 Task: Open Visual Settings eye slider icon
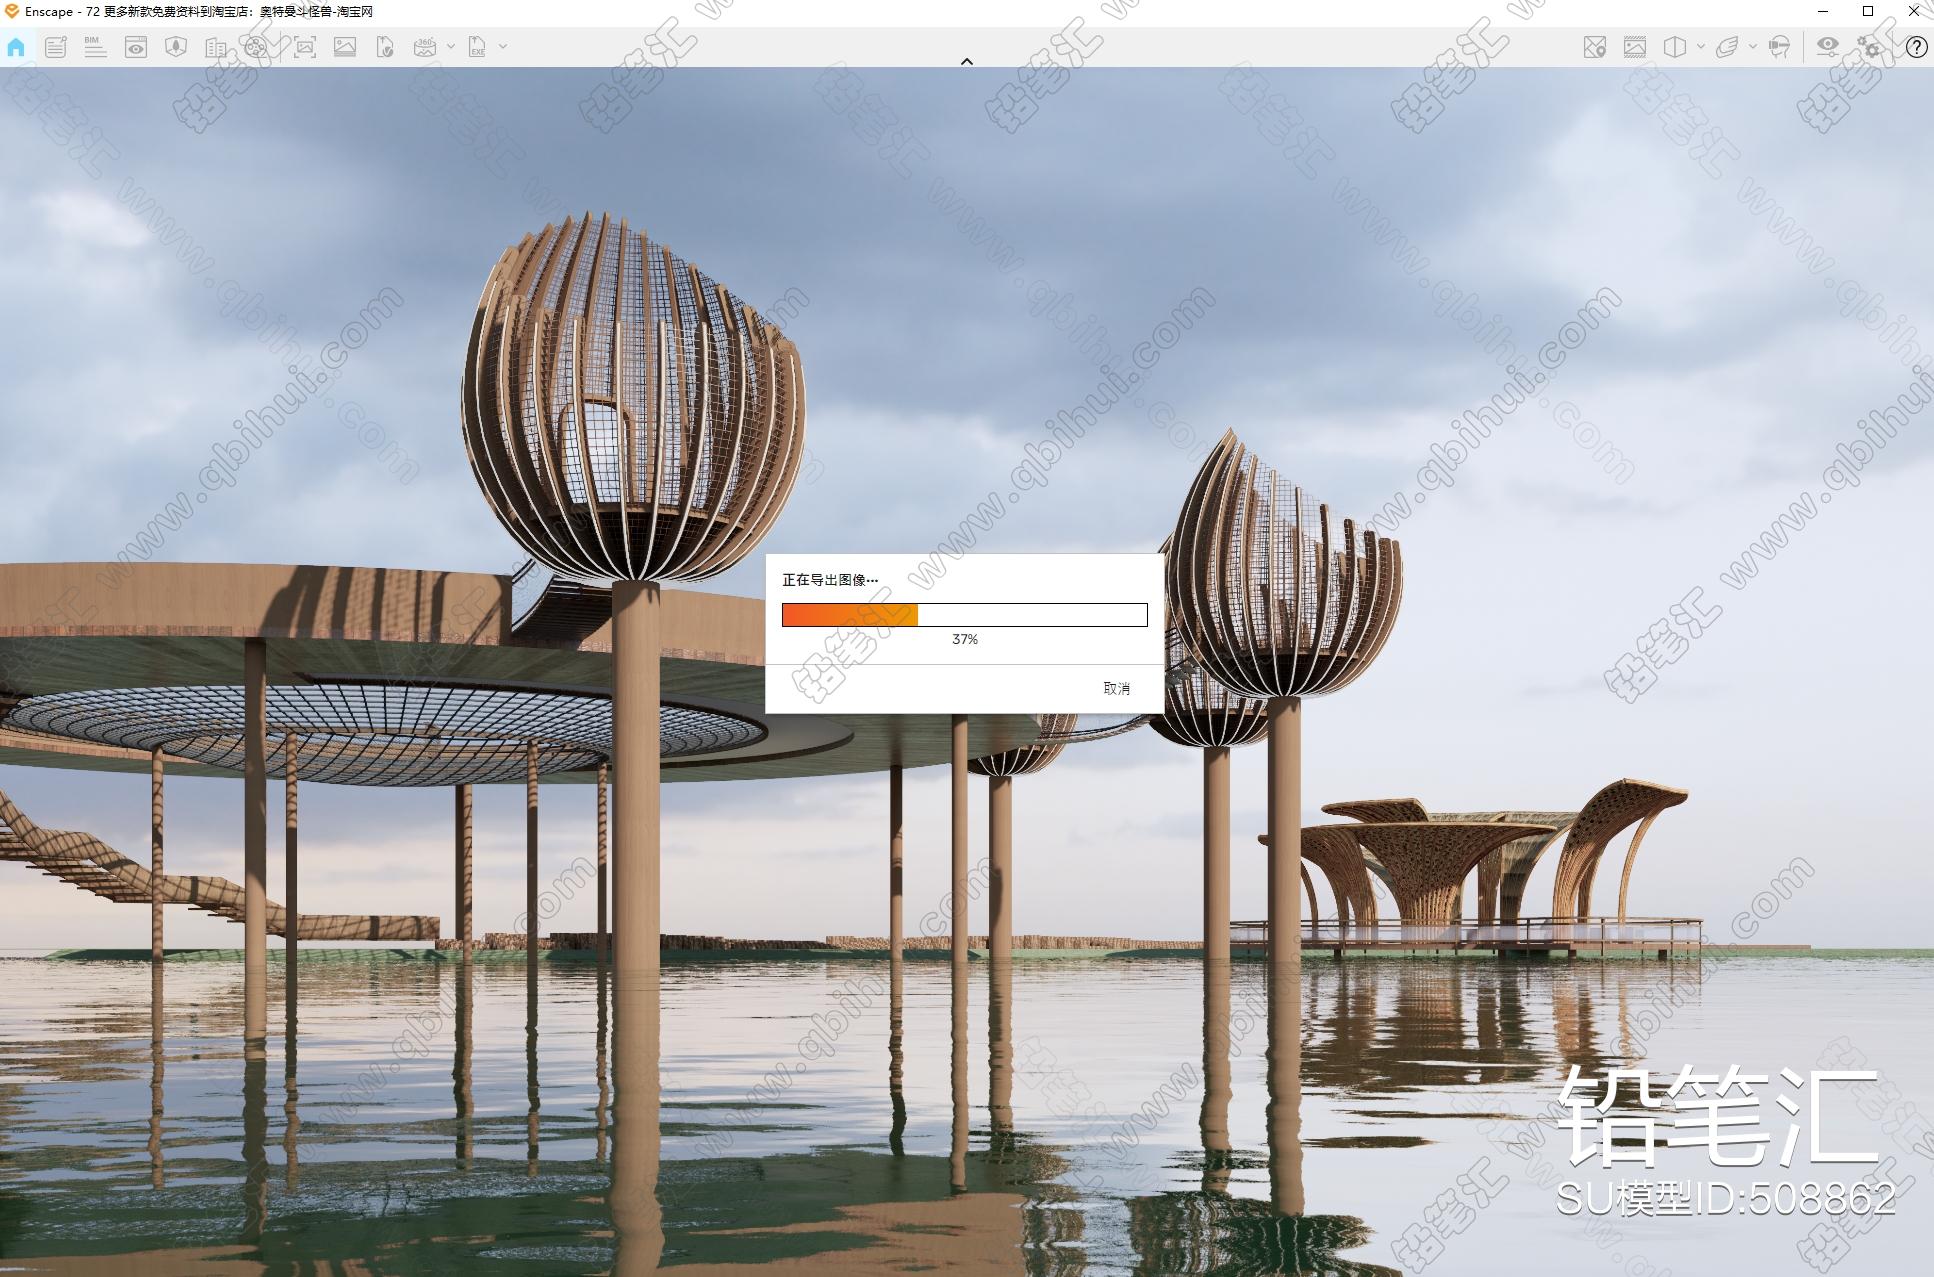pyautogui.click(x=1828, y=46)
